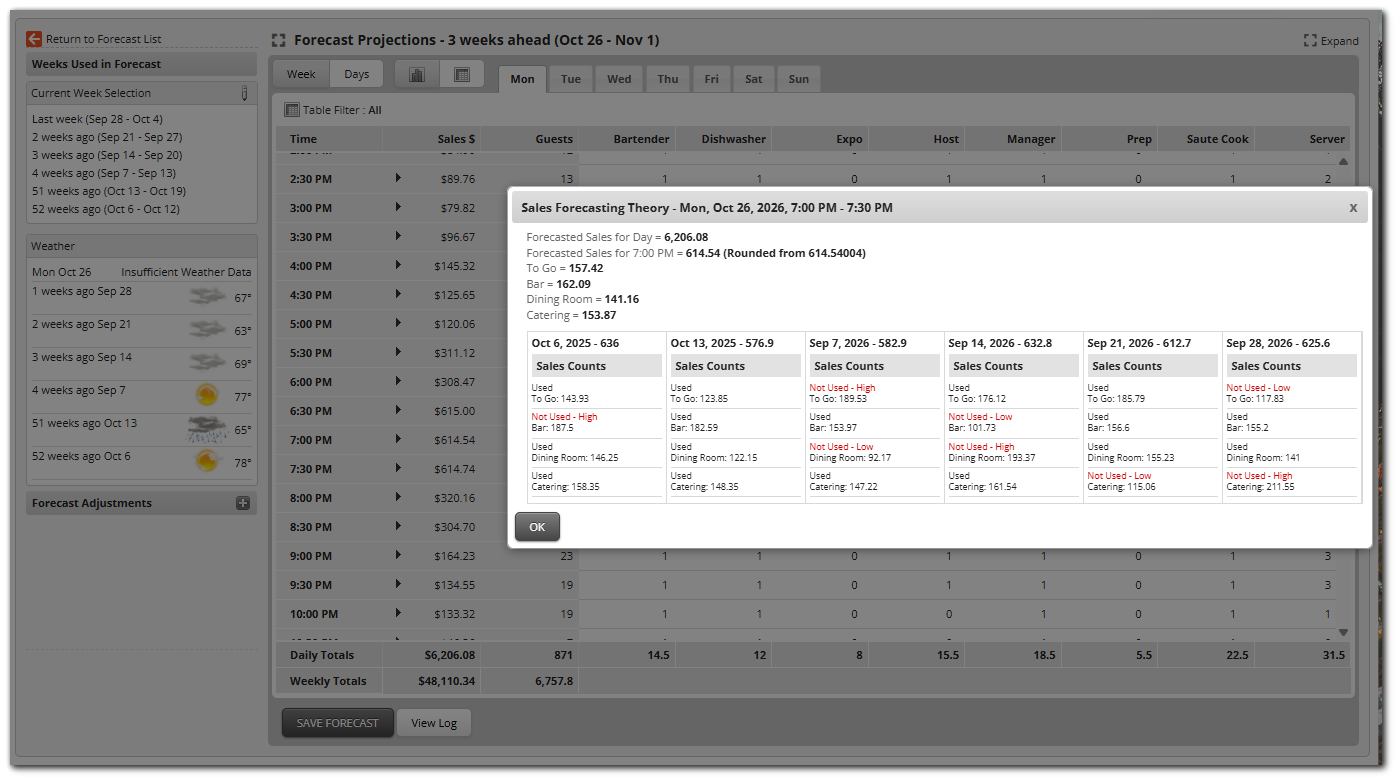Click the Return to Forecast List link

coord(104,39)
